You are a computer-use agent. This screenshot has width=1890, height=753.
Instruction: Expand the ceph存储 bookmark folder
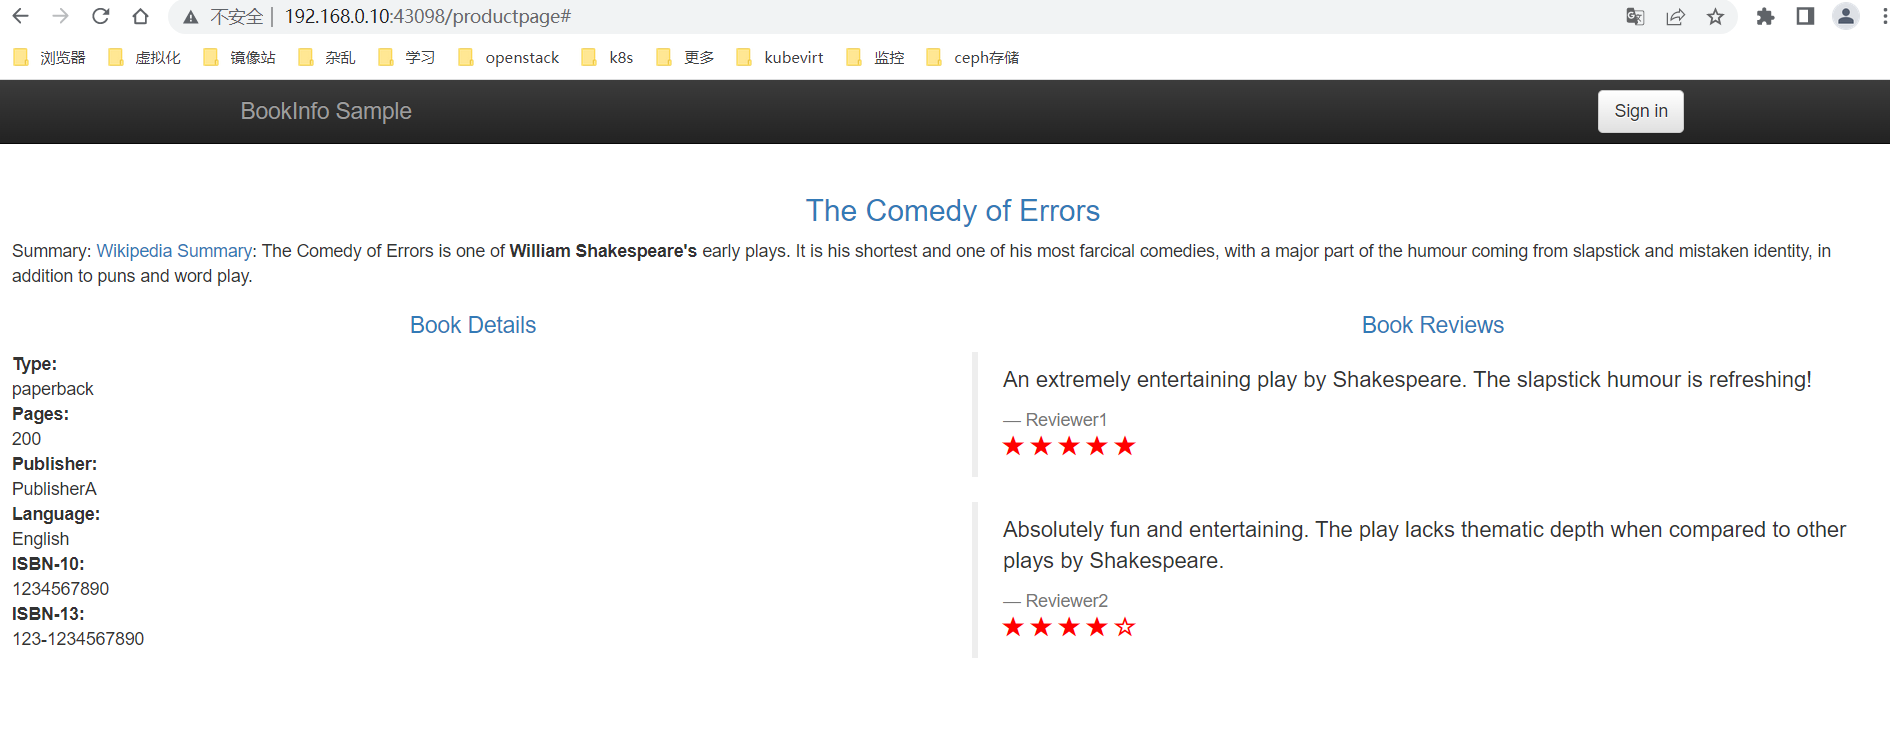[x=973, y=57]
